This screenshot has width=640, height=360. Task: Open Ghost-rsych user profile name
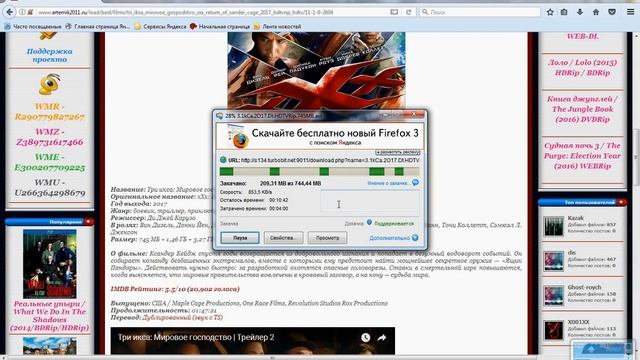point(584,287)
